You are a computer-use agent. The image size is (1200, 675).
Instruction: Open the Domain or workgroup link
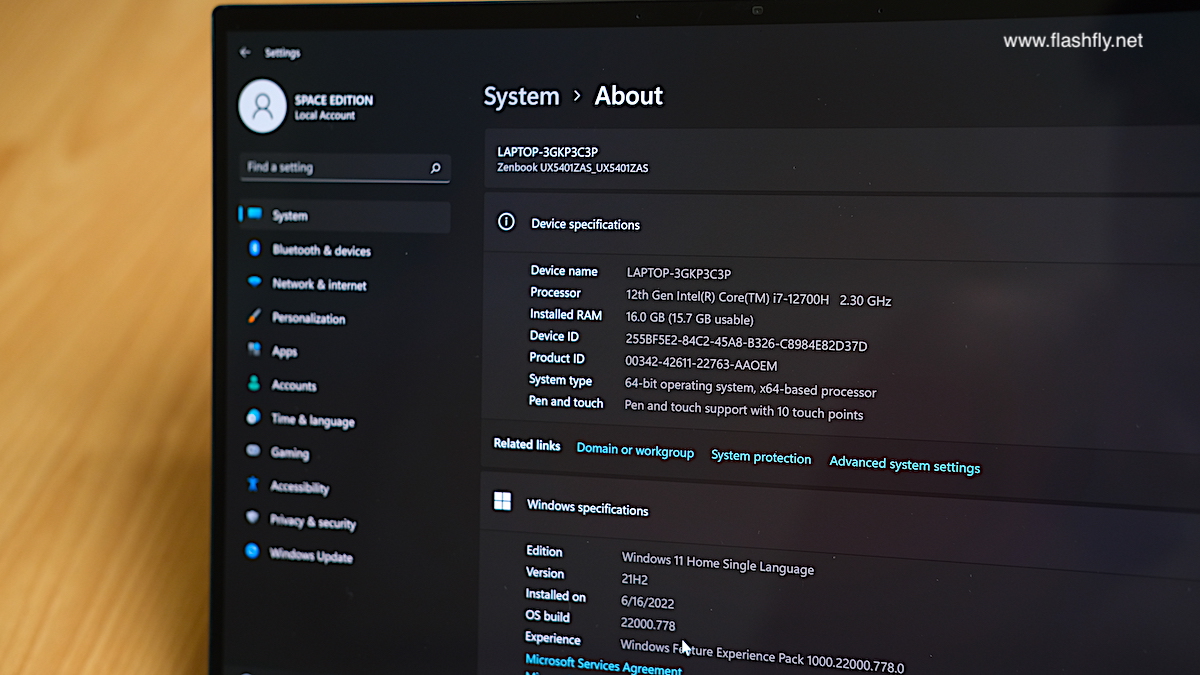(x=635, y=451)
